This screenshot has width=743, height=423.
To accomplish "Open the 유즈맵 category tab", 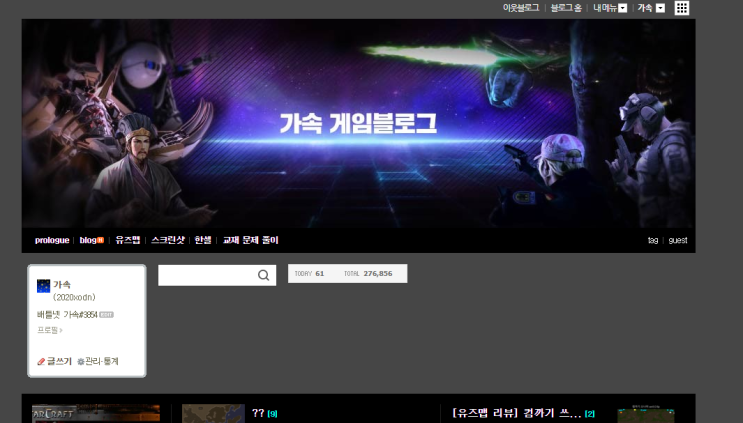I will point(127,240).
